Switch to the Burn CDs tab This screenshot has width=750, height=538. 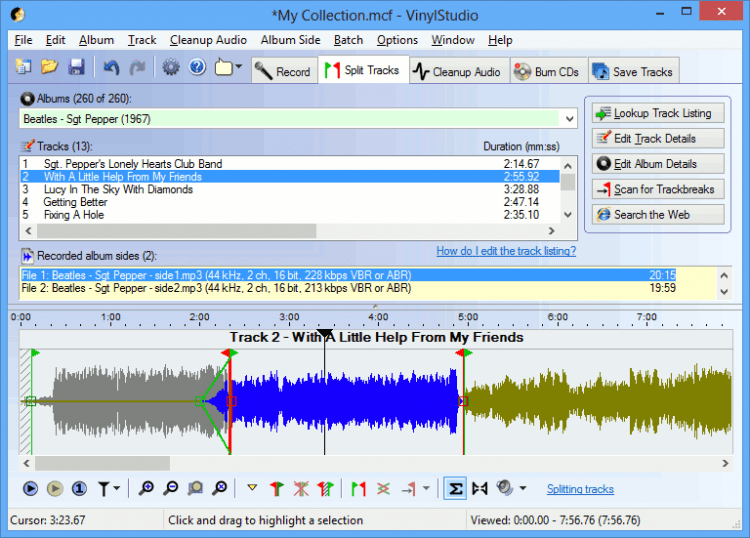[547, 71]
